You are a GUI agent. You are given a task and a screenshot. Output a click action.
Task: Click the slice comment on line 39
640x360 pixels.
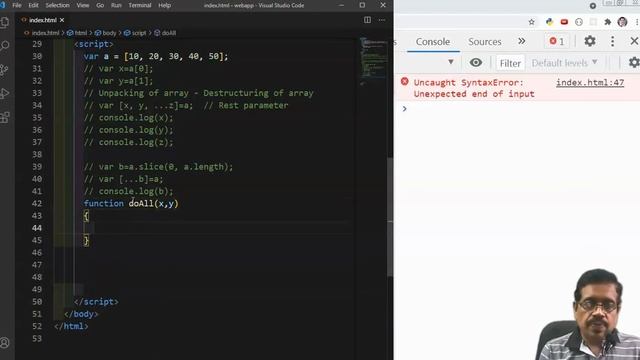tap(158, 167)
